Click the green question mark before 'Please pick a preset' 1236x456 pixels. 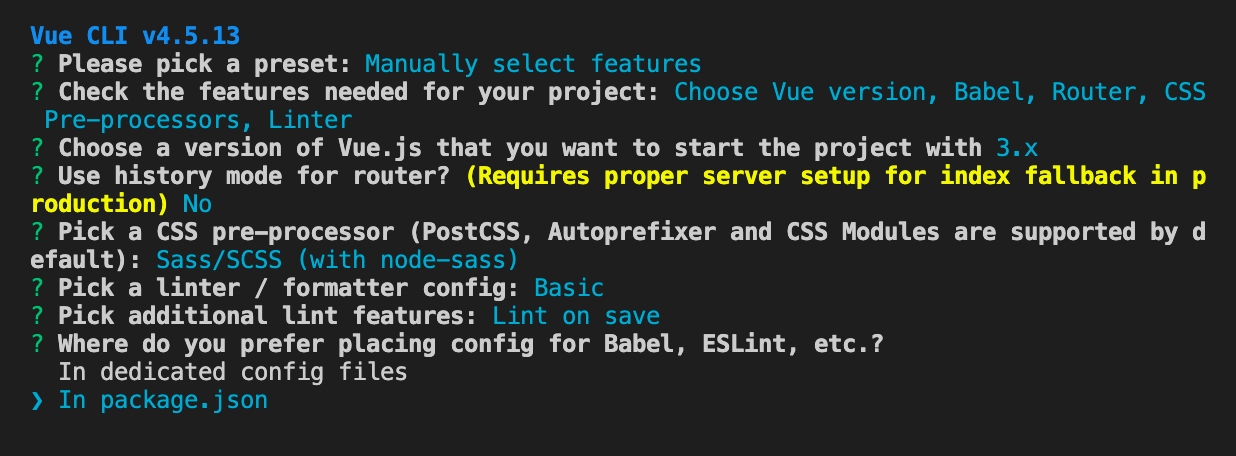[37, 64]
